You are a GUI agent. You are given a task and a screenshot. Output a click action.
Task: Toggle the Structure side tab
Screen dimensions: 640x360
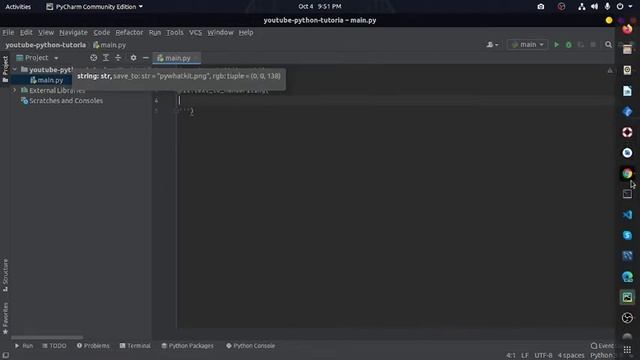point(5,275)
